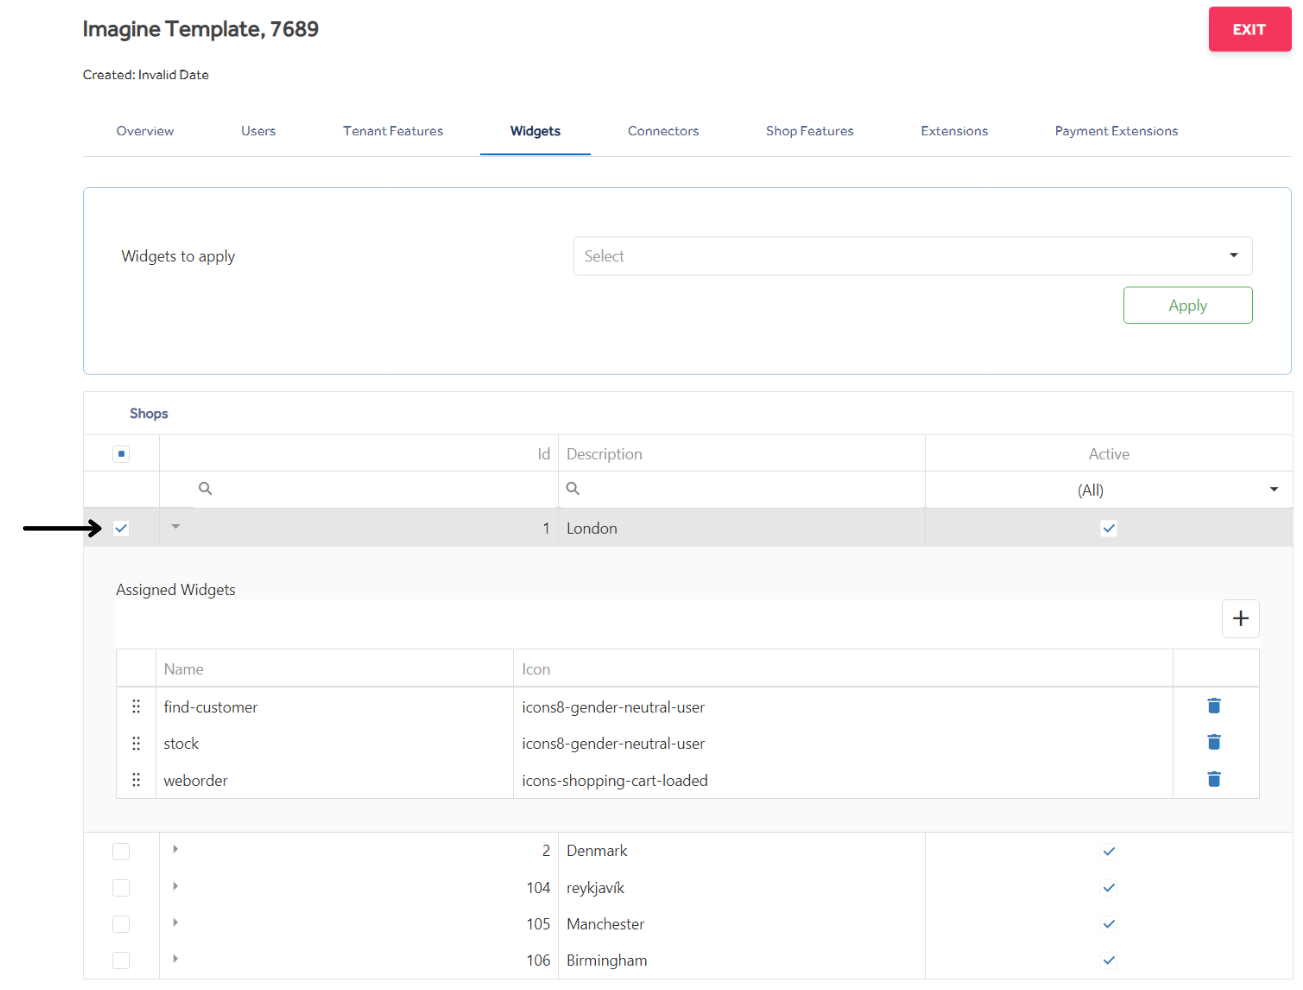This screenshot has width=1303, height=990.
Task: Click the green Apply button
Action: 1188,305
